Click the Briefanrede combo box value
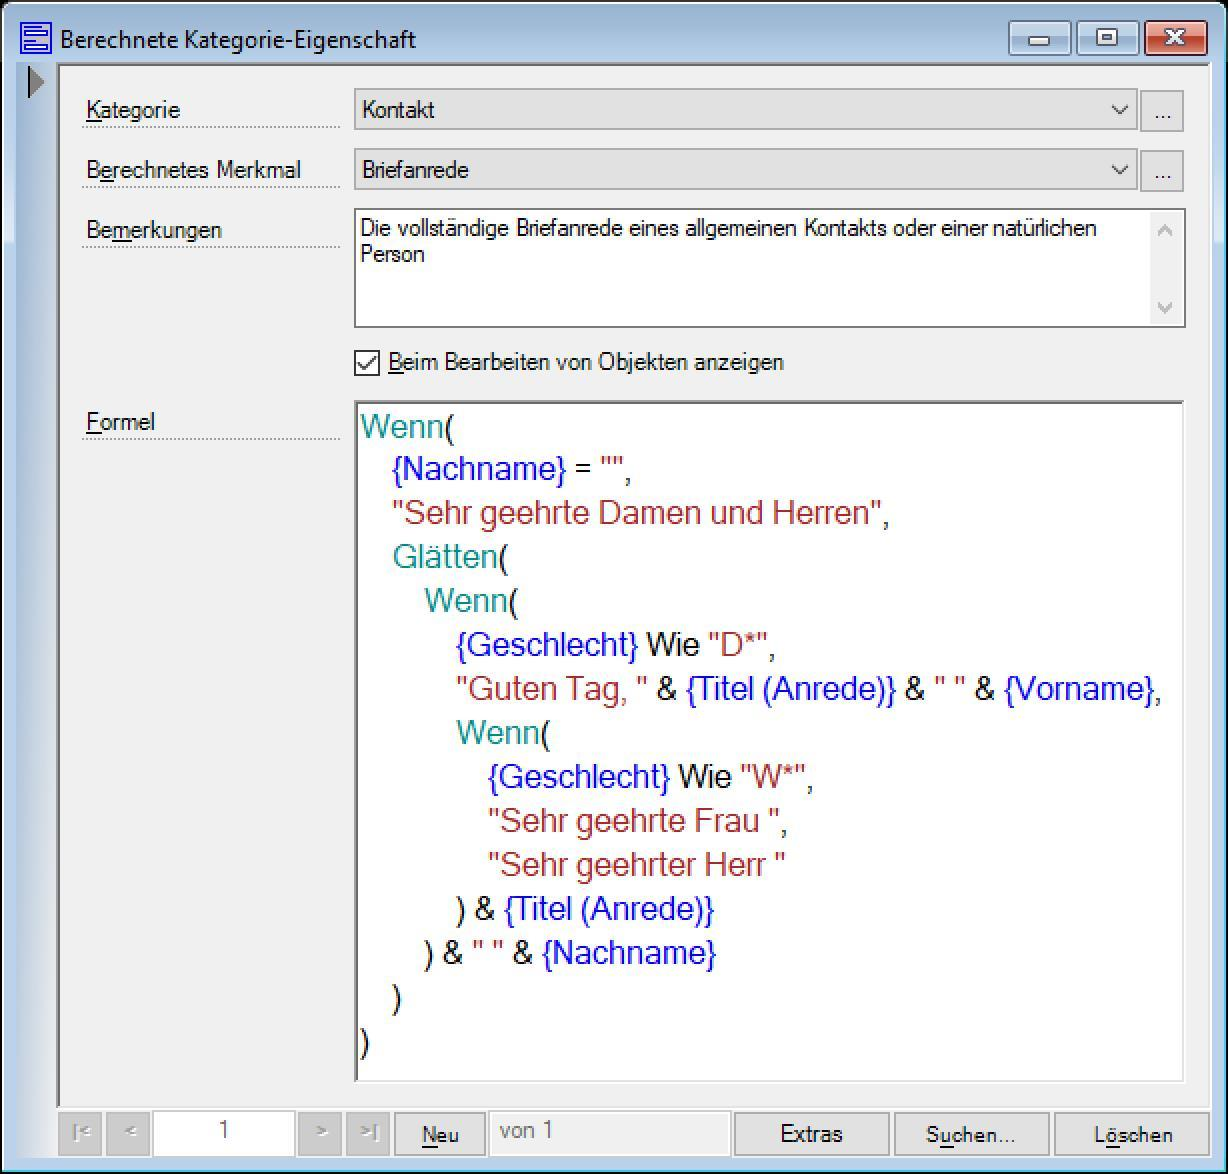The image size is (1228, 1174). point(745,170)
